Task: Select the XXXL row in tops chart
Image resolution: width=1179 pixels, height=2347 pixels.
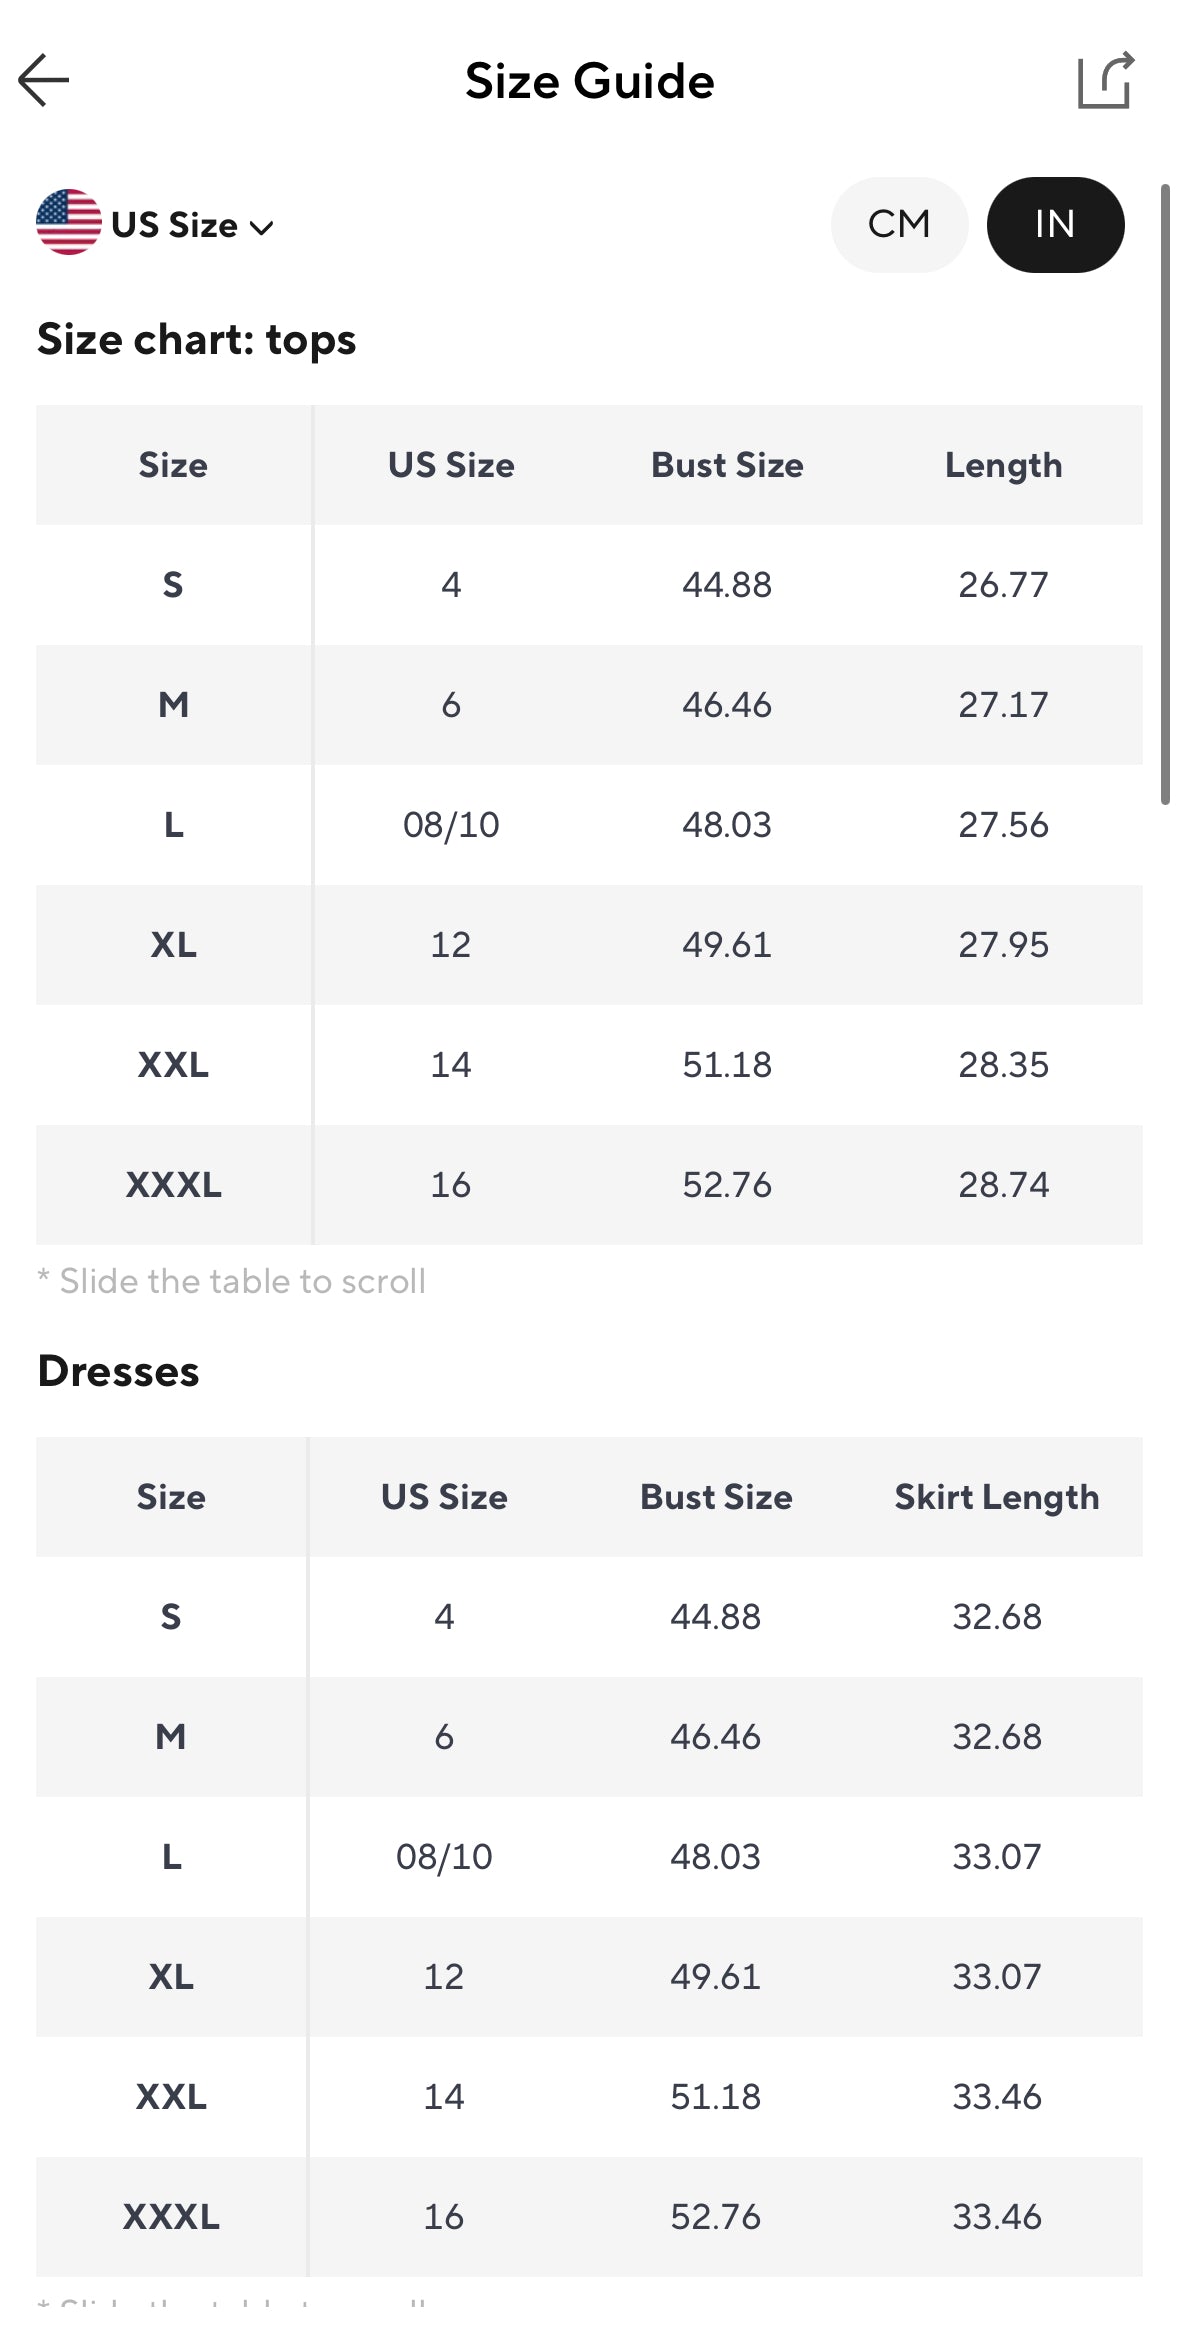Action: (x=589, y=1184)
